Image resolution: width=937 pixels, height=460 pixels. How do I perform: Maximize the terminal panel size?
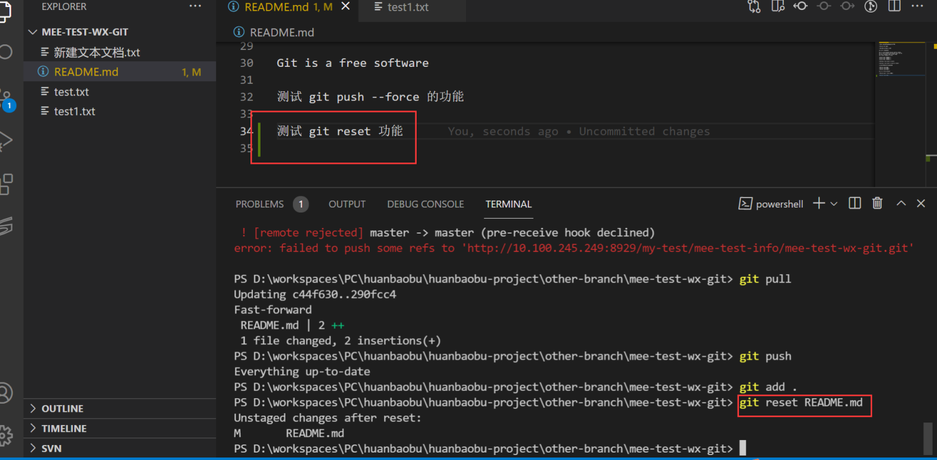coord(900,204)
